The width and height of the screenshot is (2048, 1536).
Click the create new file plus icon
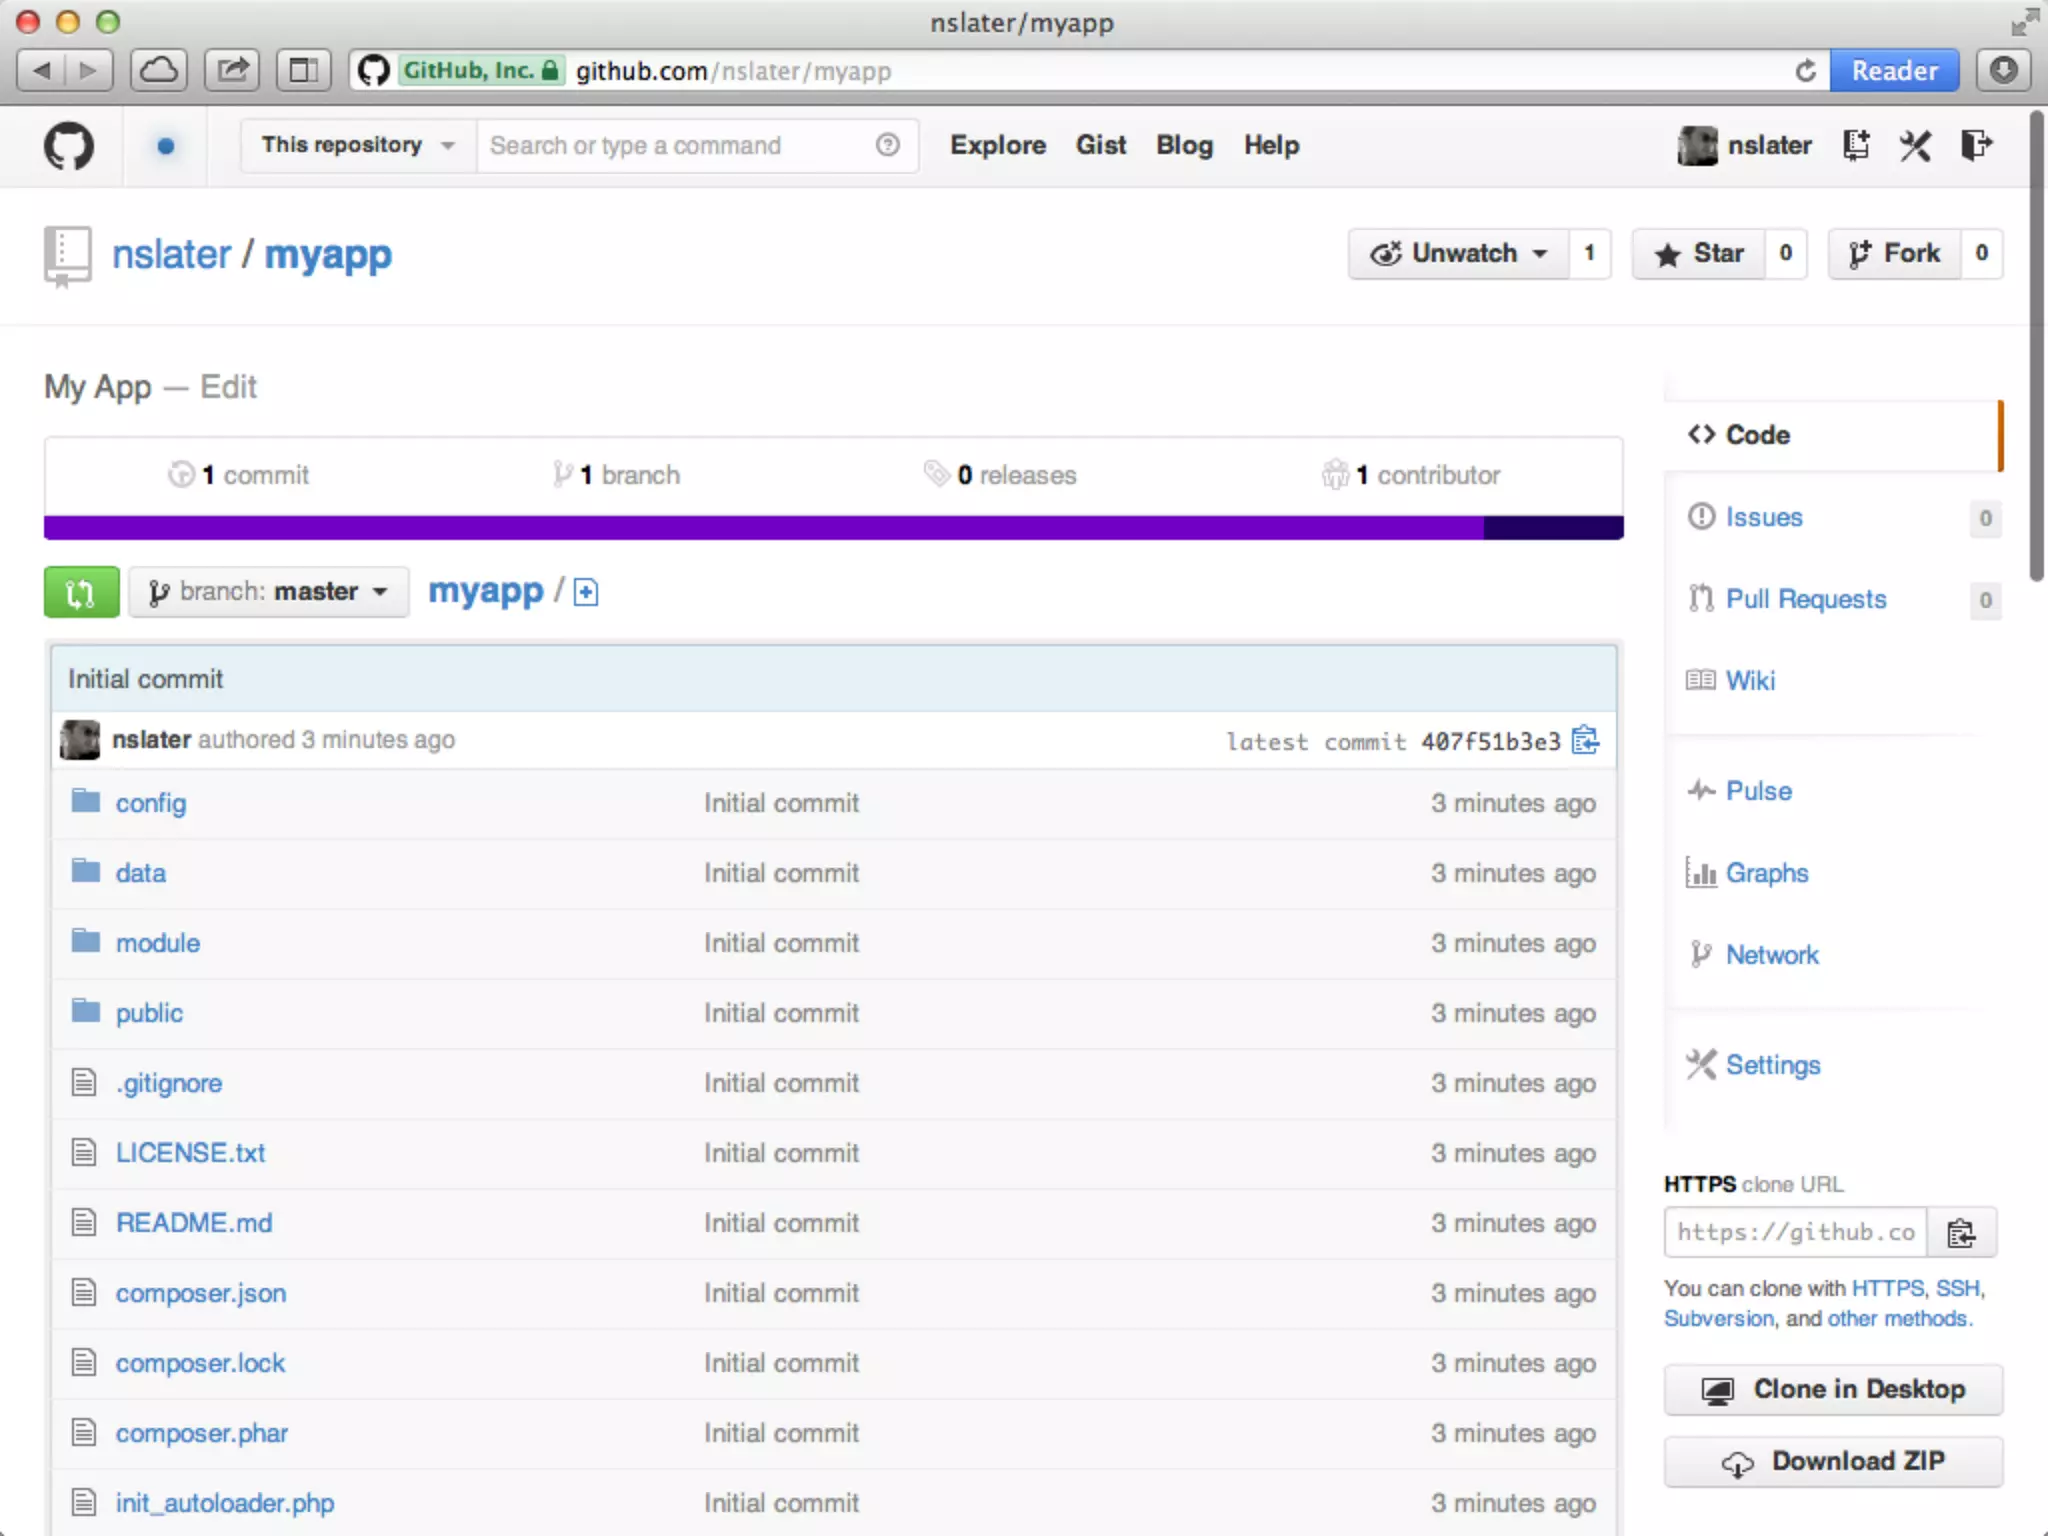coord(586,592)
